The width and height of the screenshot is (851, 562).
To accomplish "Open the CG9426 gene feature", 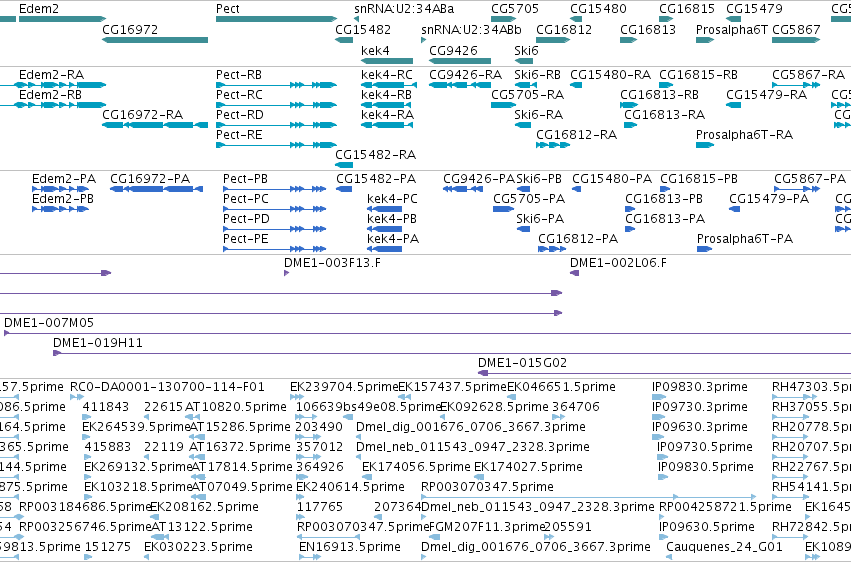I will pos(460,60).
